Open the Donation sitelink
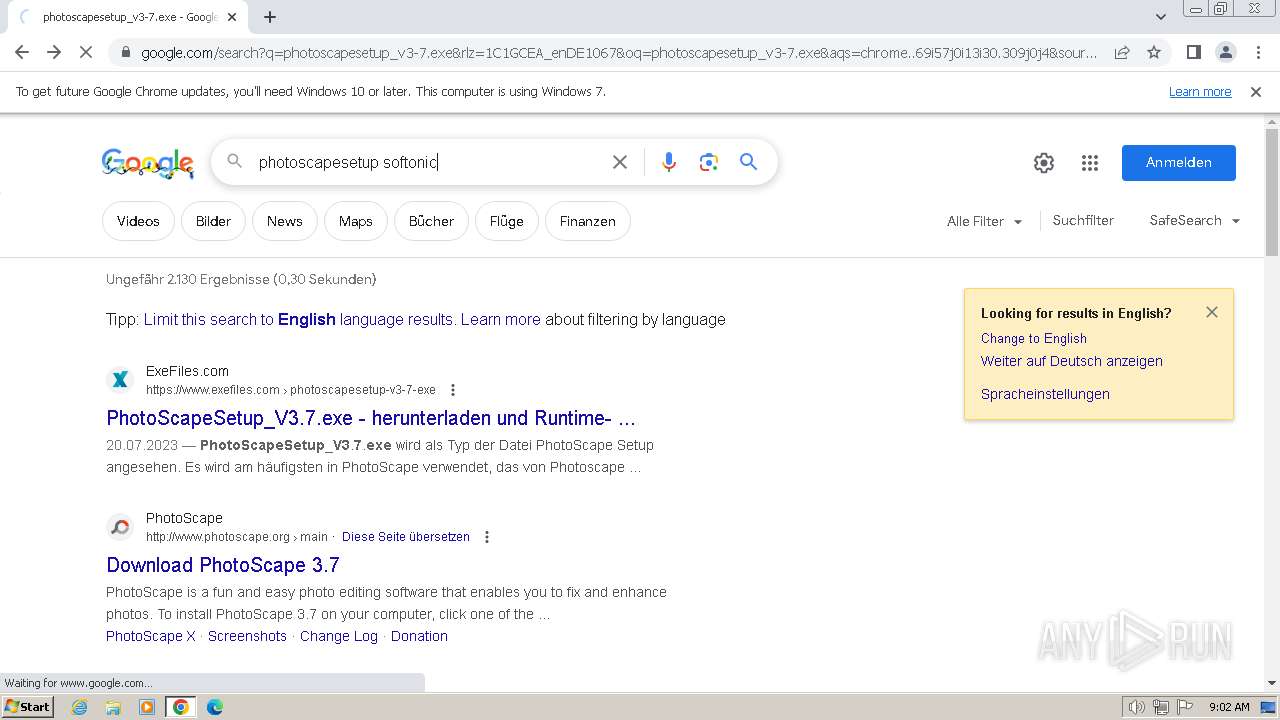The image size is (1280, 720). (419, 636)
